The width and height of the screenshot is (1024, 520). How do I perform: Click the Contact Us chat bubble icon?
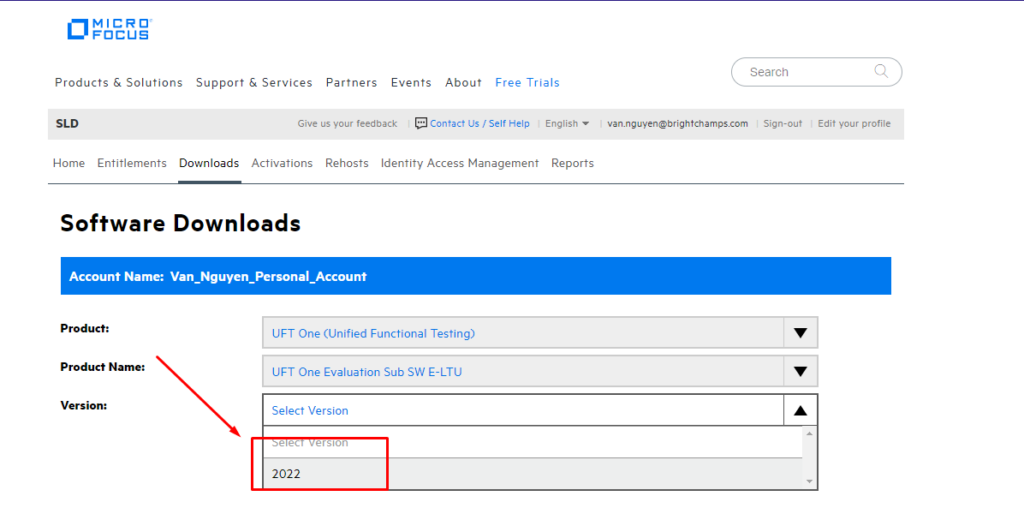(x=421, y=123)
